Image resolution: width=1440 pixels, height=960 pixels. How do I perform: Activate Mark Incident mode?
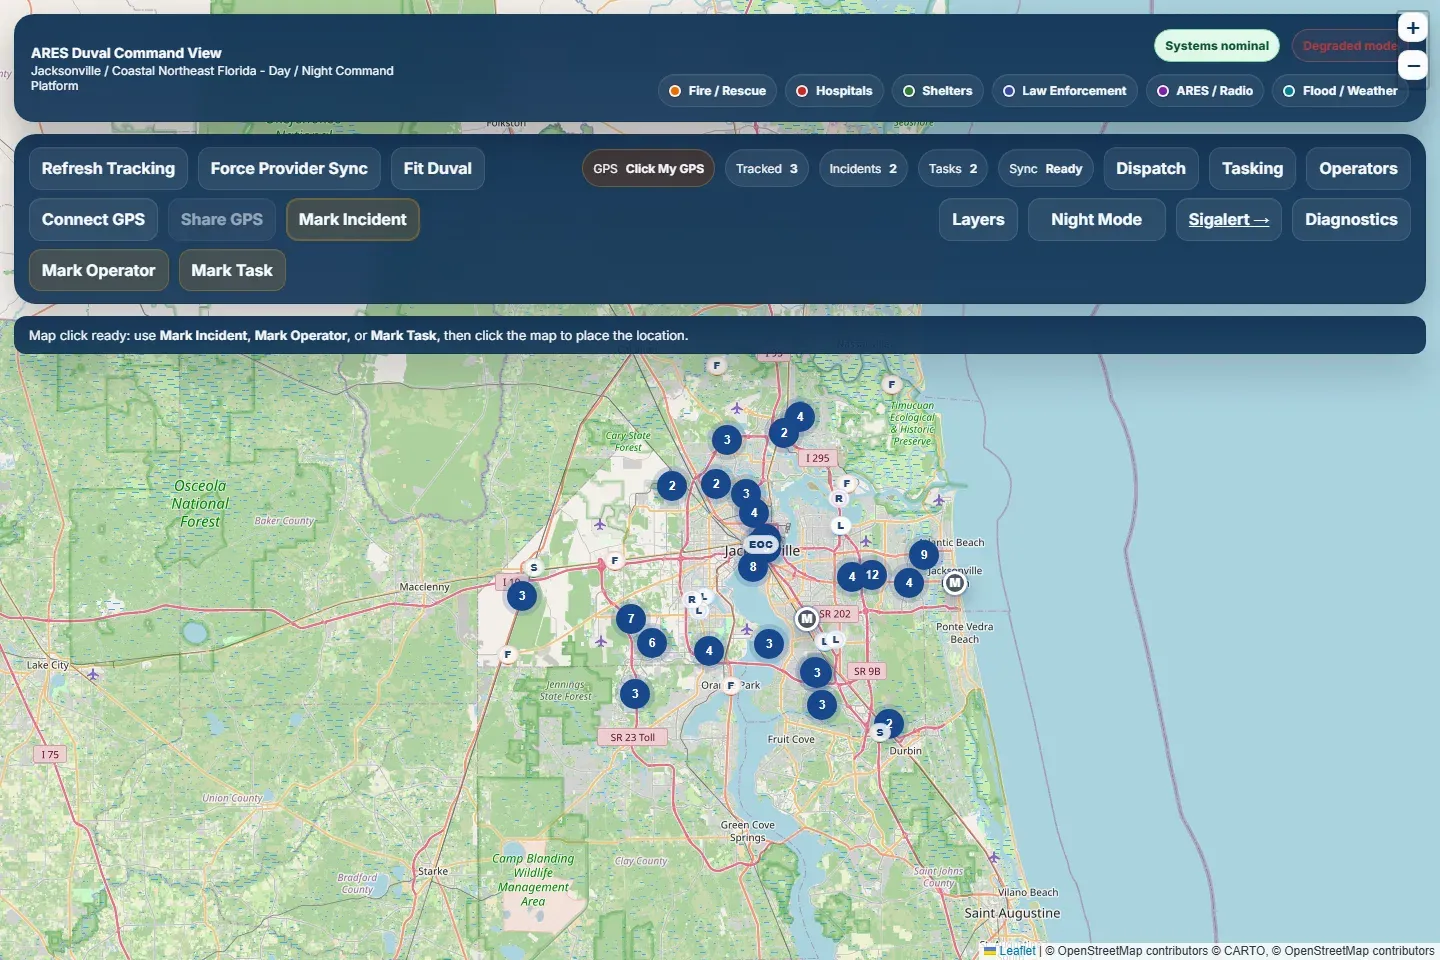coord(353,220)
